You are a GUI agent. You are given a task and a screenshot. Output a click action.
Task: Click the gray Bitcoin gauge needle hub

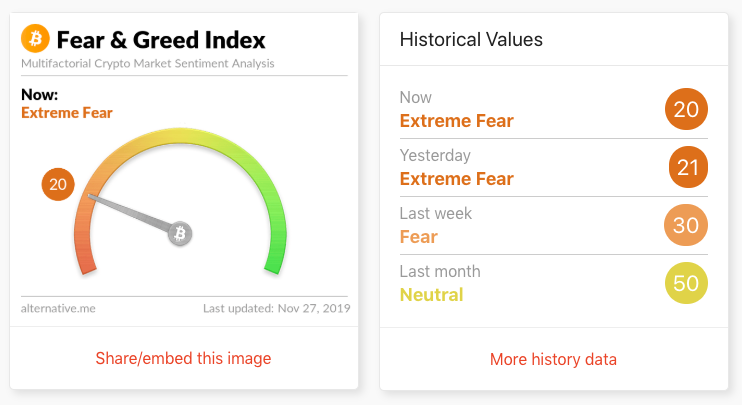[180, 233]
